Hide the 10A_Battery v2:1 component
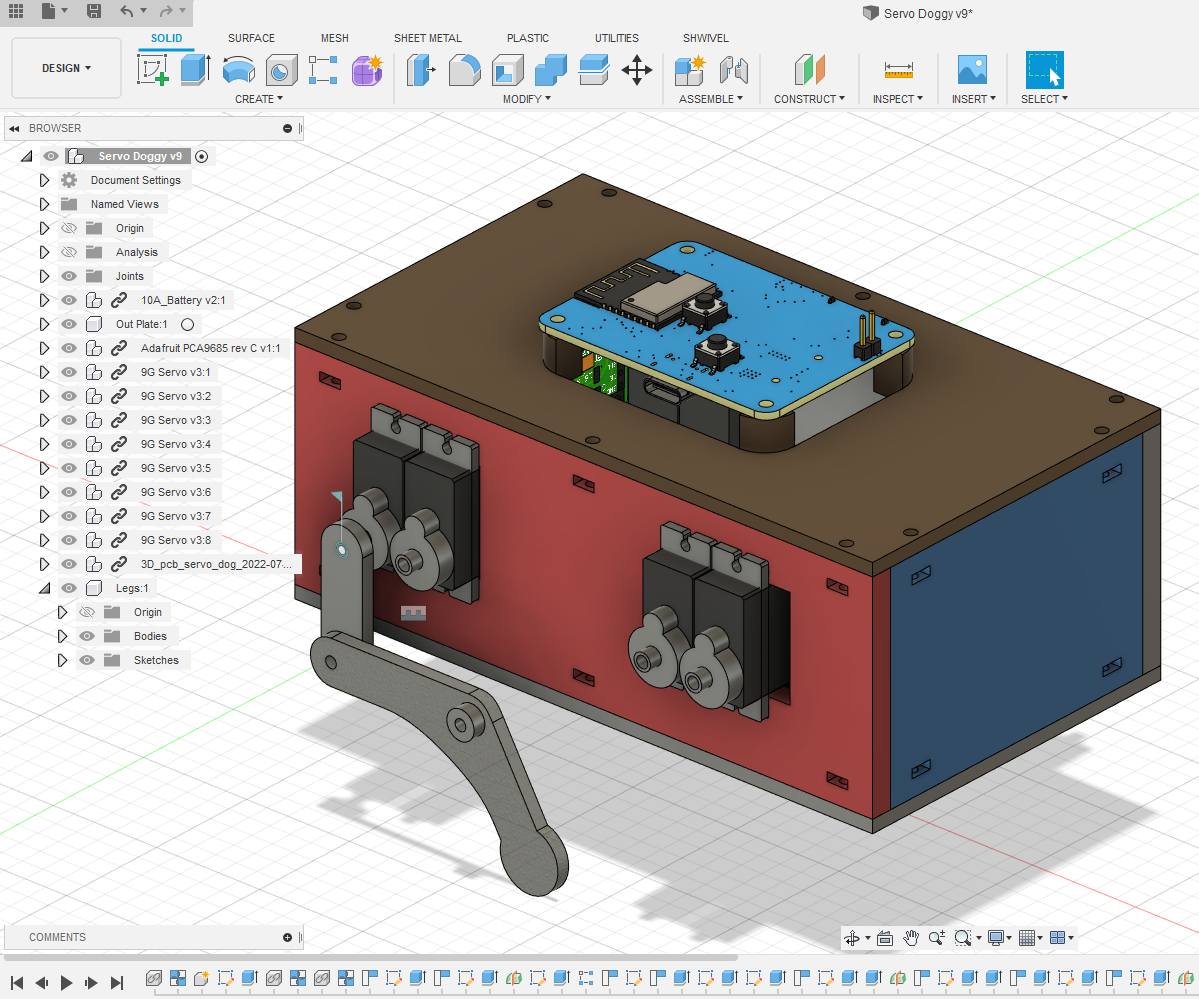Viewport: 1199px width, 999px height. pos(69,301)
